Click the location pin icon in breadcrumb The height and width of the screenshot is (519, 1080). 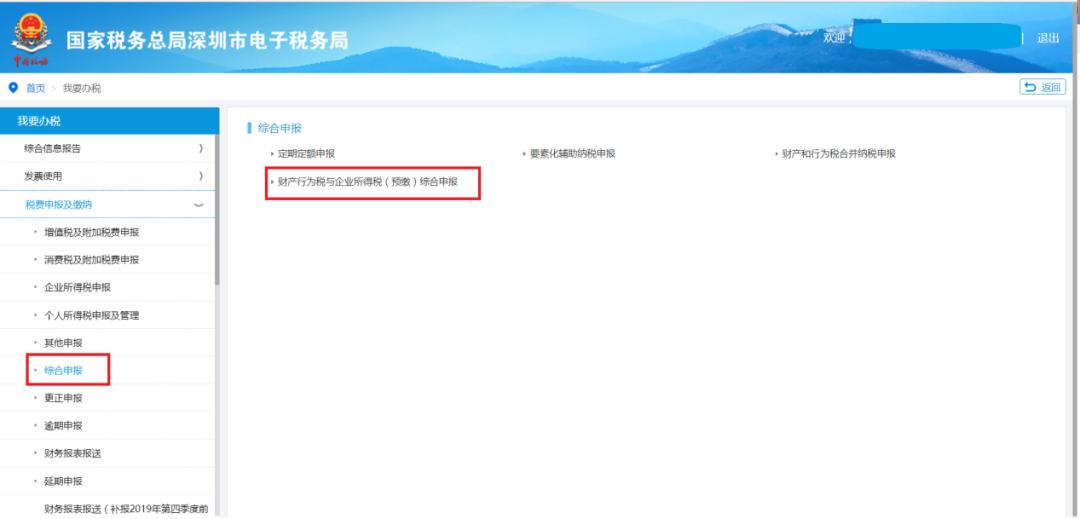point(13,88)
